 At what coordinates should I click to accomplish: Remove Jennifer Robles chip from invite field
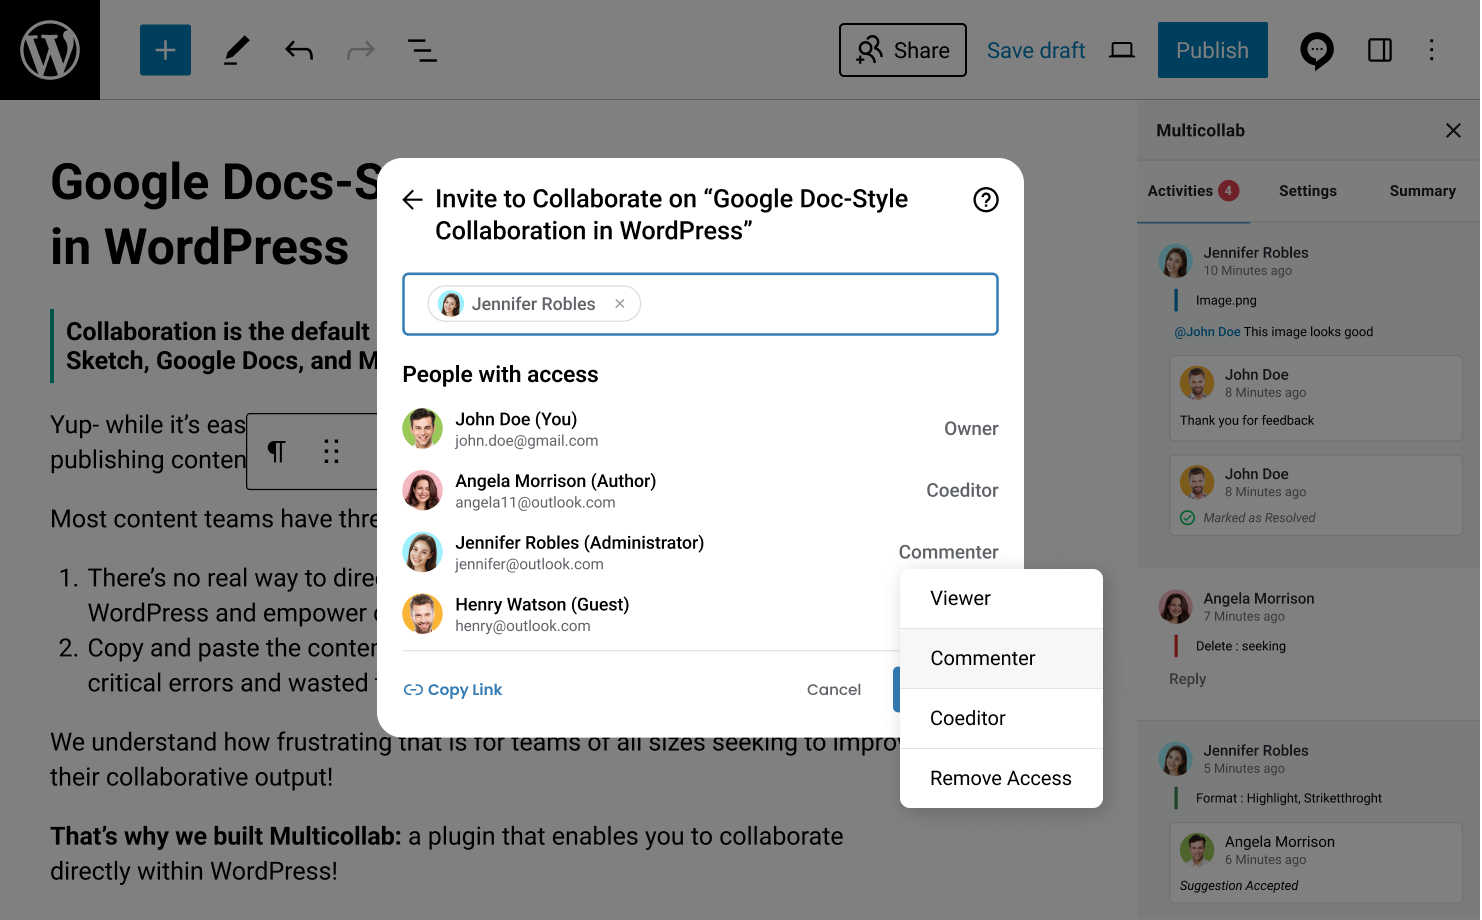click(620, 304)
